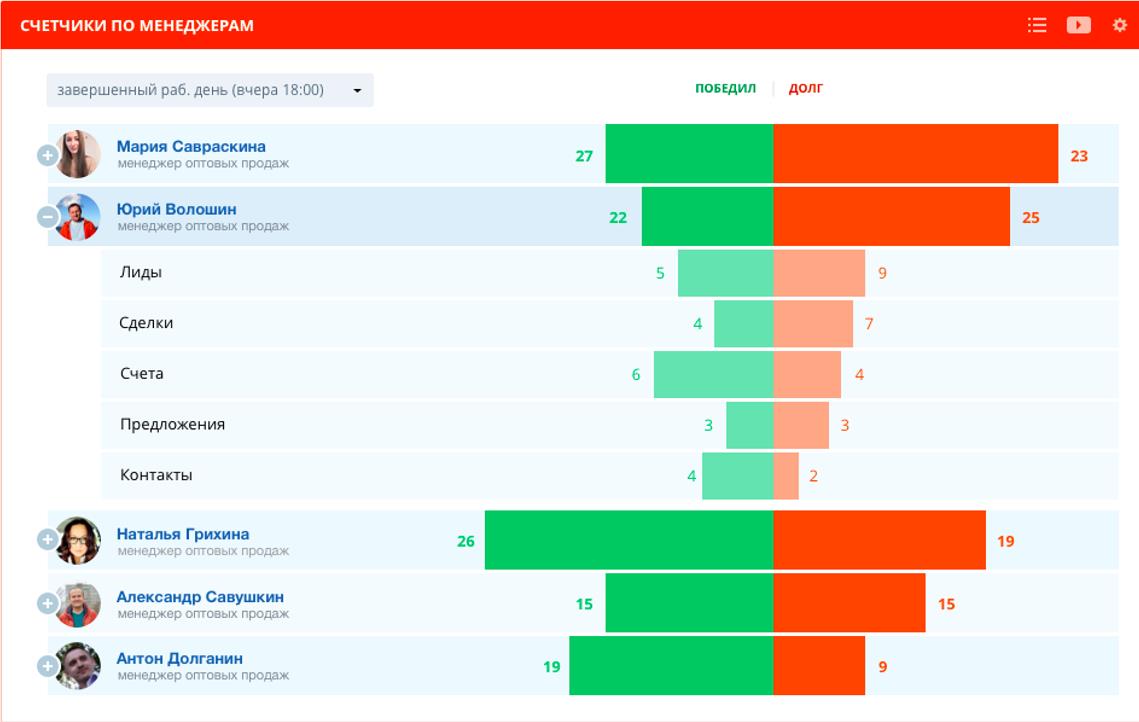This screenshot has width=1139, height=722.
Task: Select the Счета sub-row
Action: tap(142, 373)
